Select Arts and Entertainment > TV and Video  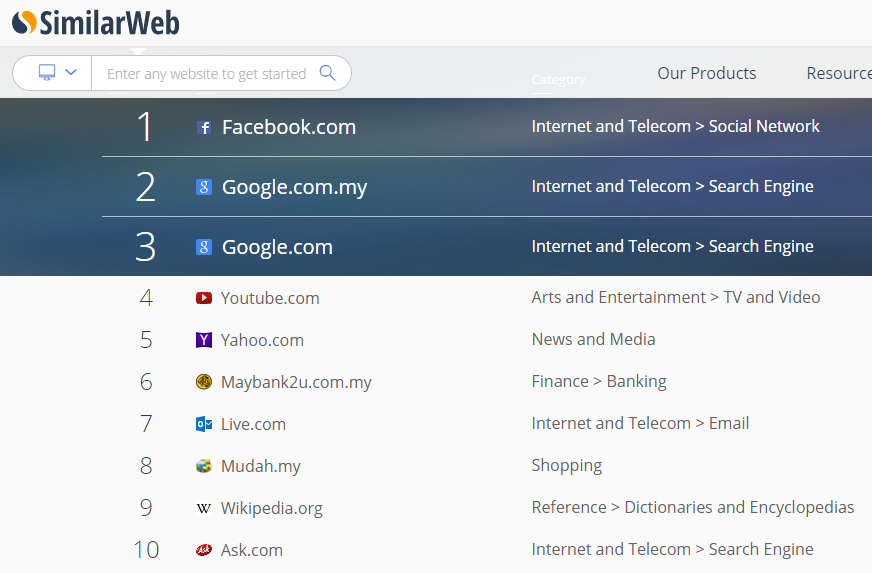click(676, 297)
